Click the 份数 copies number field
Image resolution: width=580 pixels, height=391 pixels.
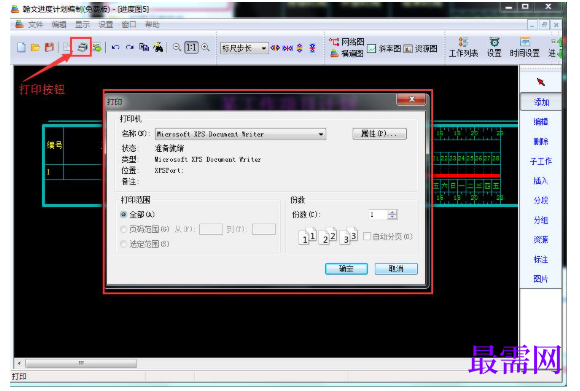click(x=378, y=215)
